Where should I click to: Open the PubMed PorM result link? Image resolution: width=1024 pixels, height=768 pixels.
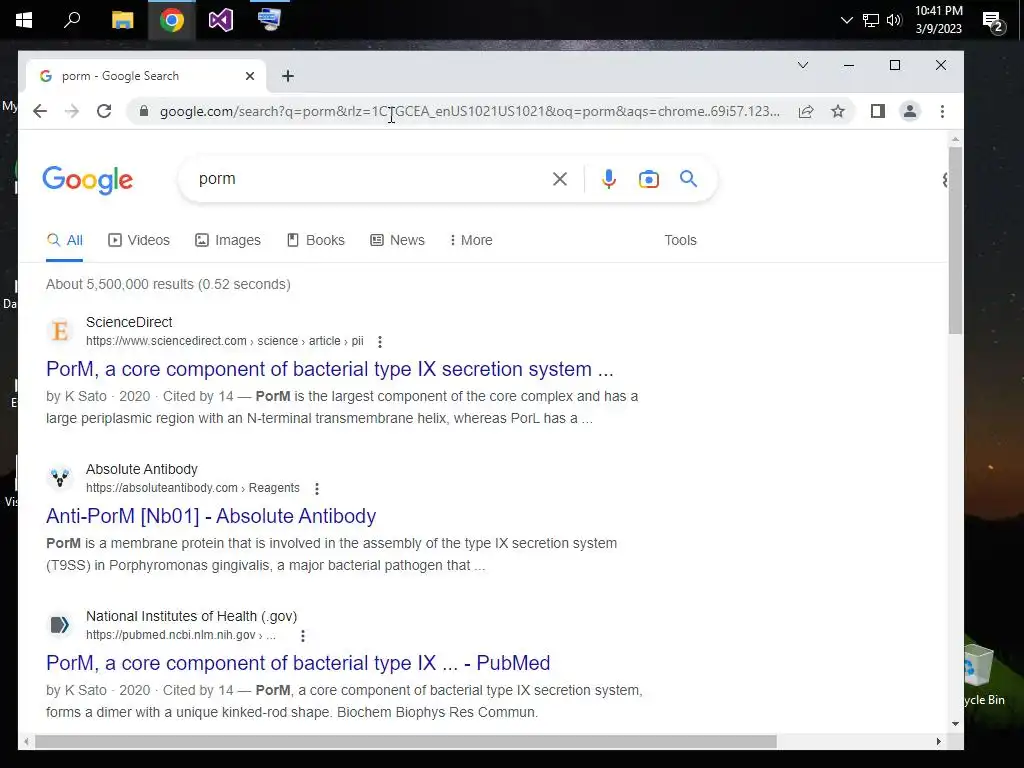tap(298, 663)
